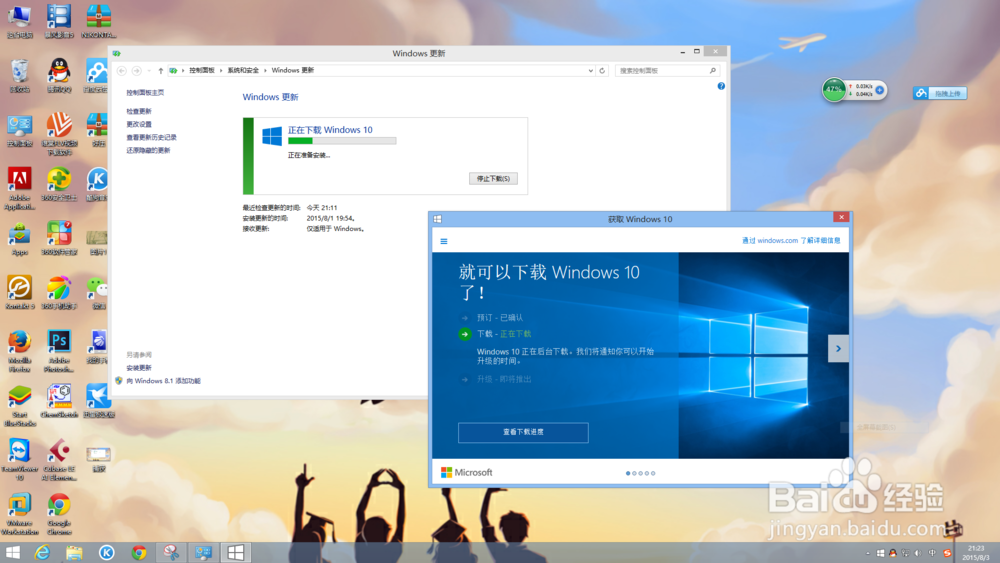Advance to next slide in Get Windows 10
This screenshot has width=1000, height=563.
838,349
